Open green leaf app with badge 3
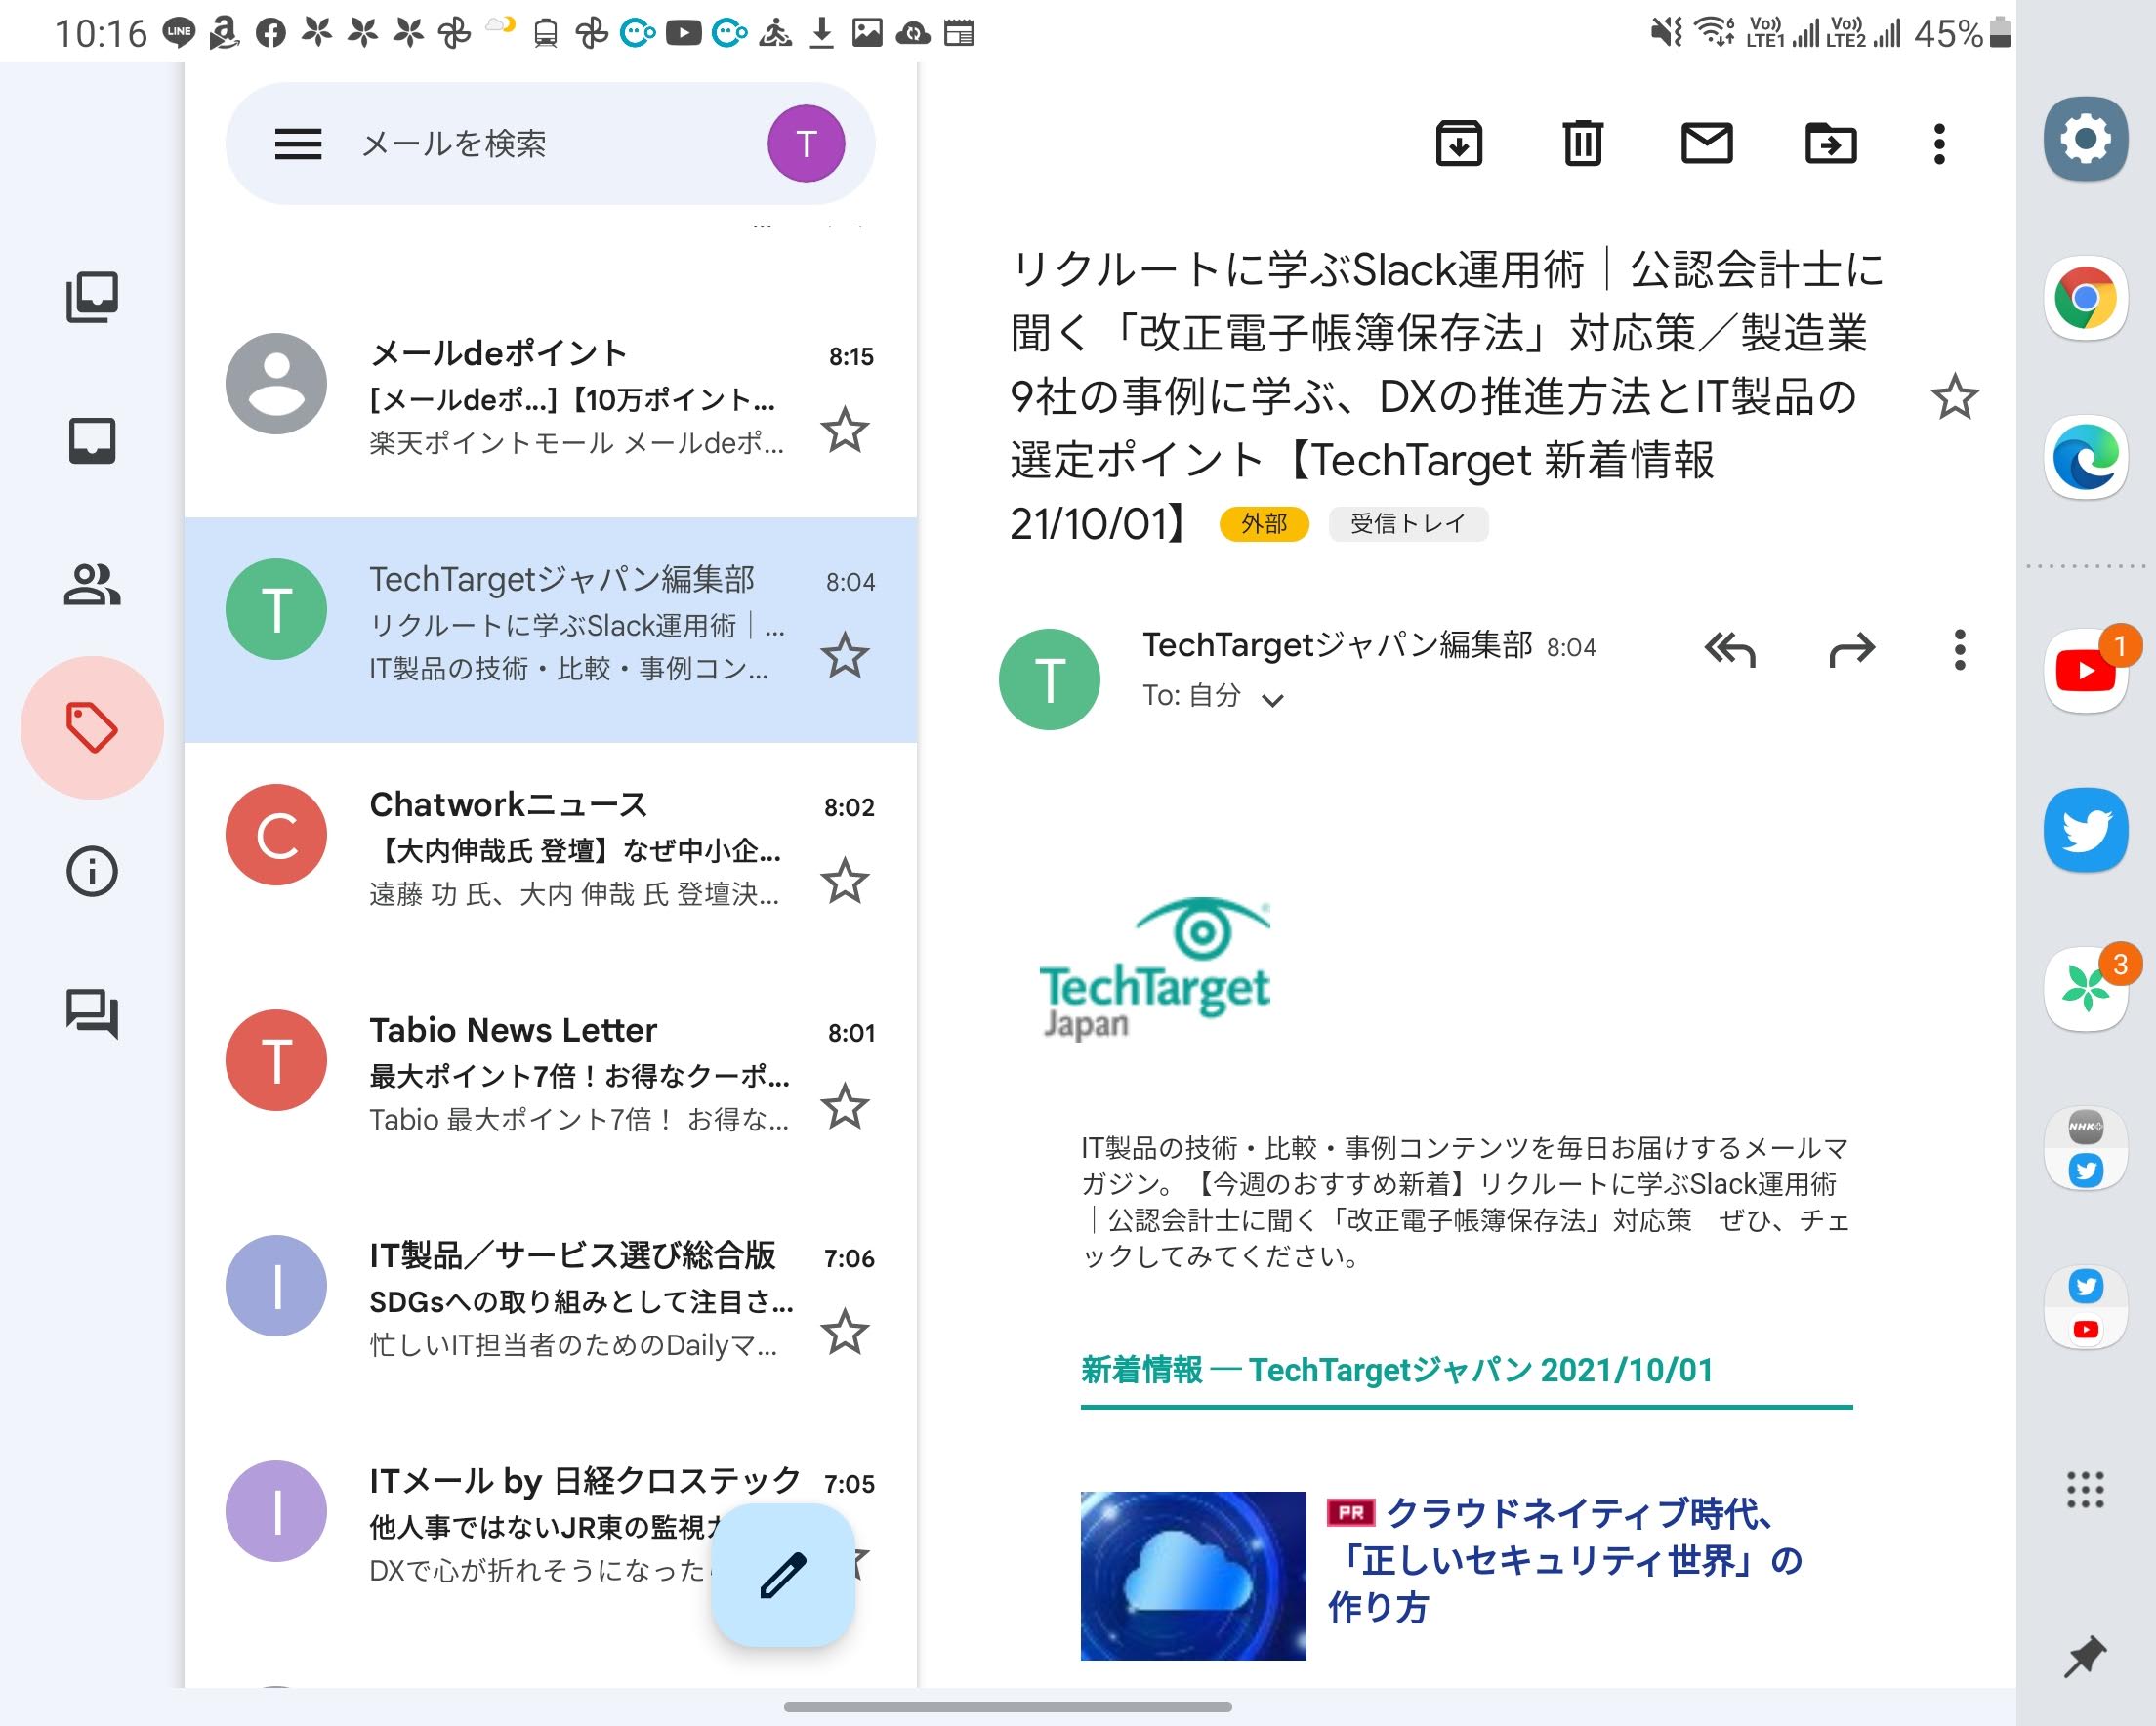 [2085, 989]
